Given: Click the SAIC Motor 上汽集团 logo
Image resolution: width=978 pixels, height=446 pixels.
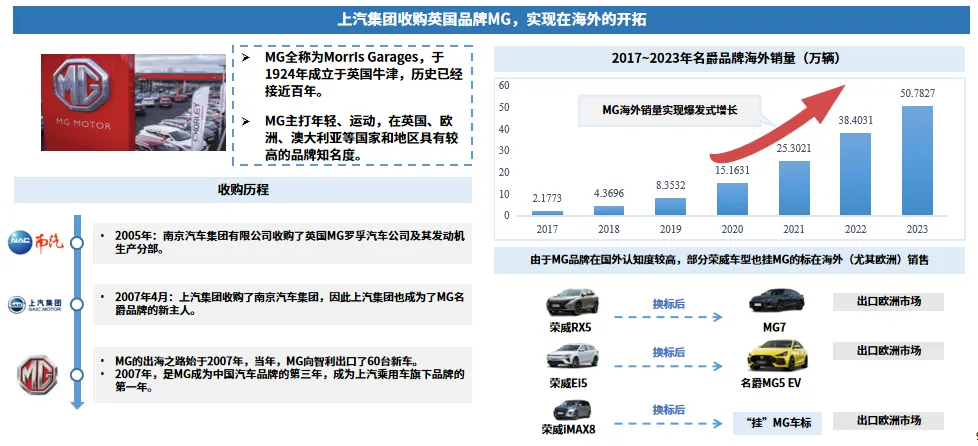Looking at the screenshot, I should (x=35, y=304).
